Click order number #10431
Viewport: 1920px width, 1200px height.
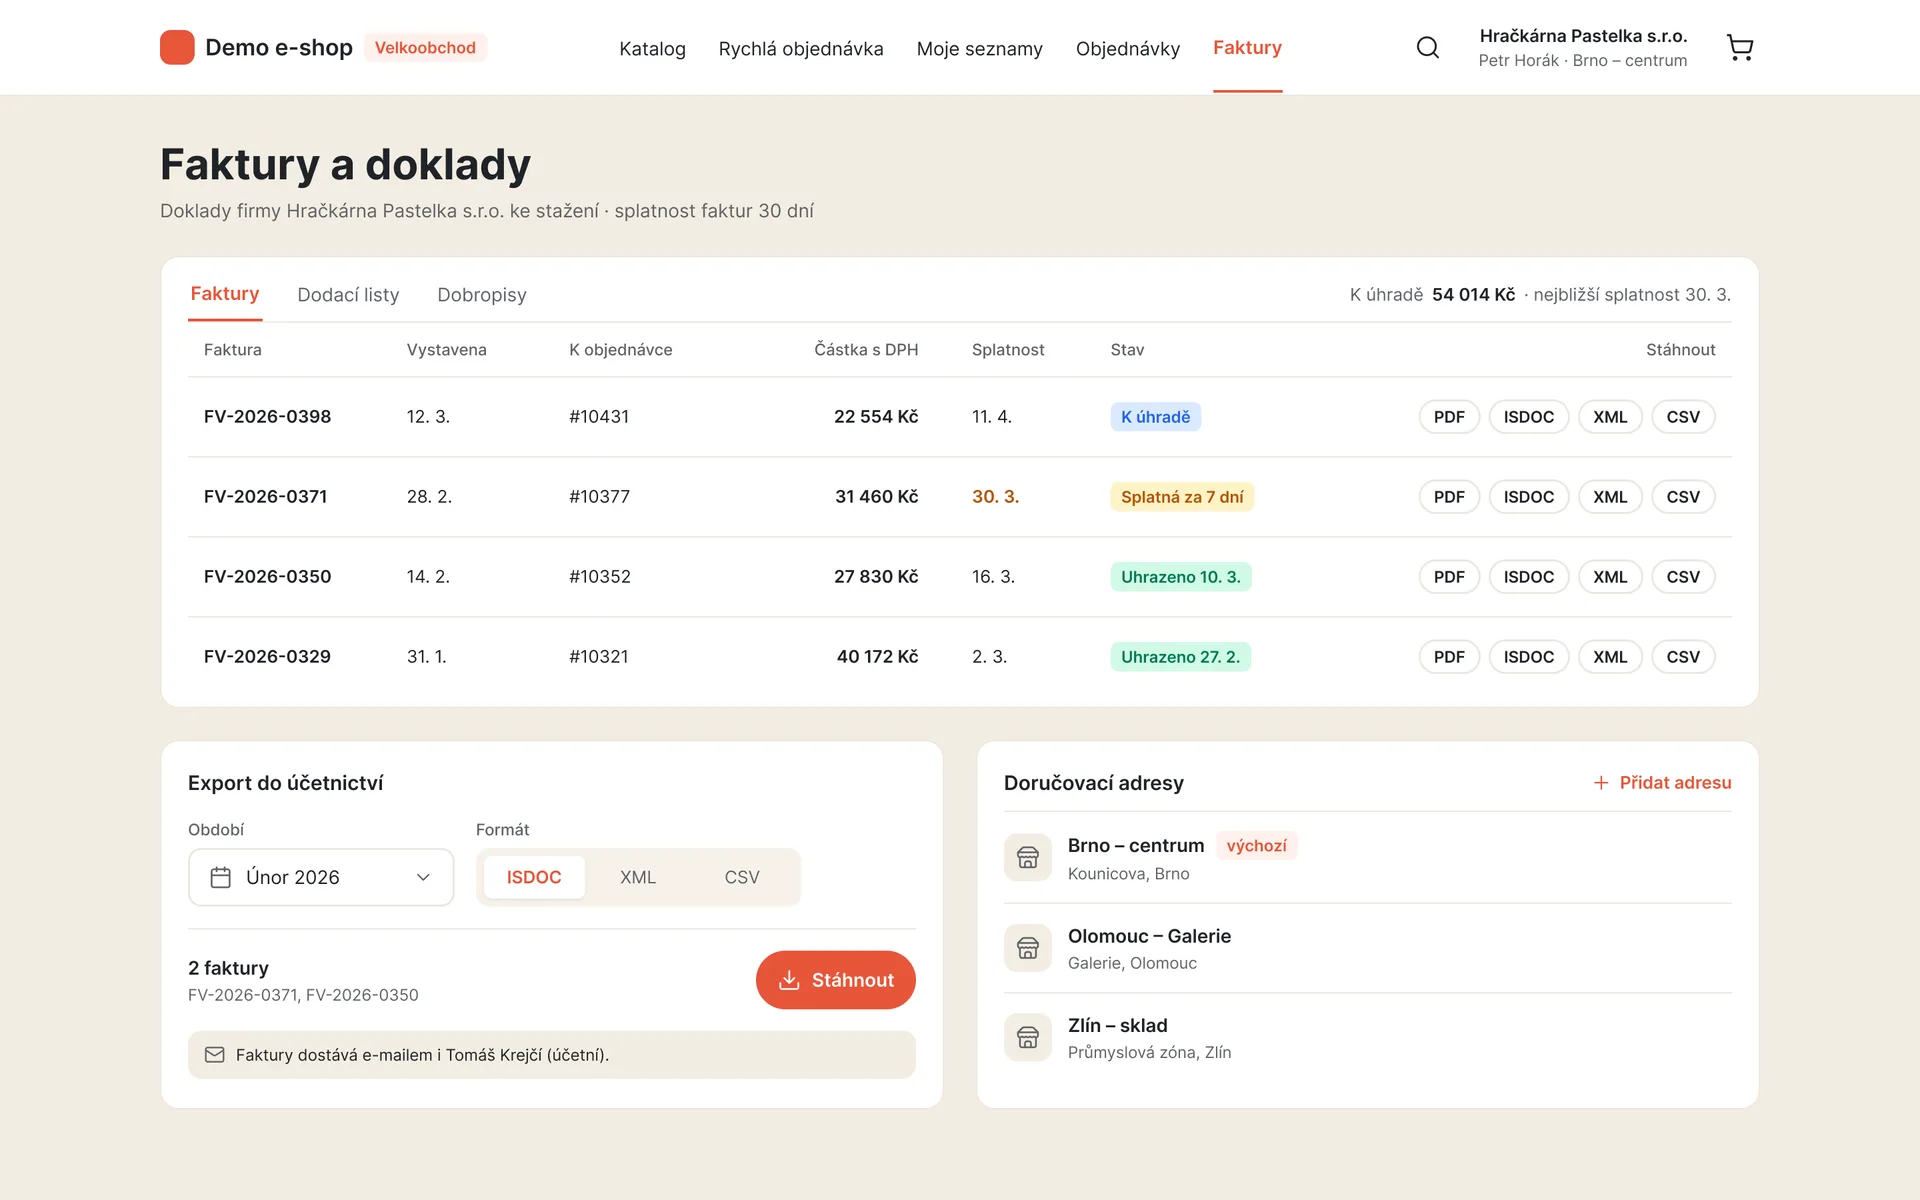(x=599, y=417)
